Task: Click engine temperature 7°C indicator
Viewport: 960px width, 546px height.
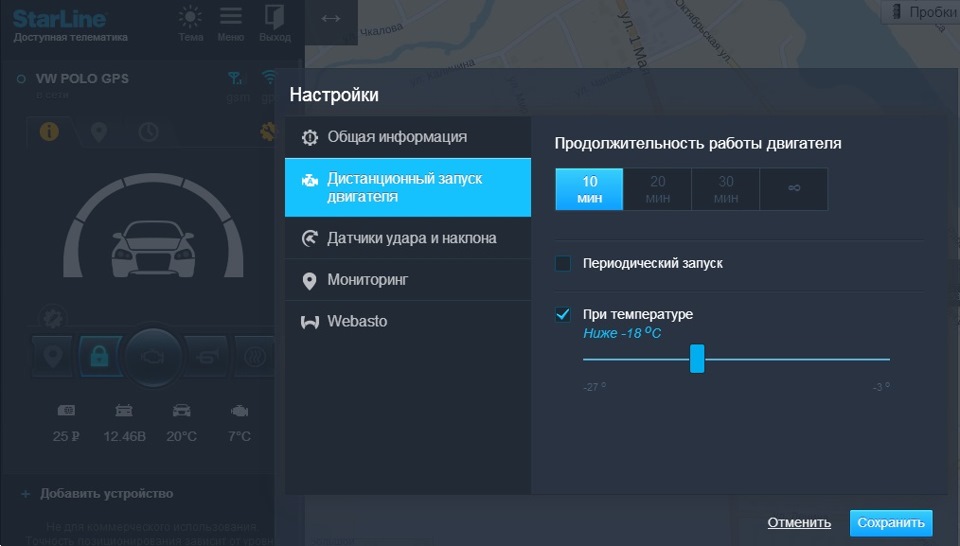Action: click(x=239, y=424)
